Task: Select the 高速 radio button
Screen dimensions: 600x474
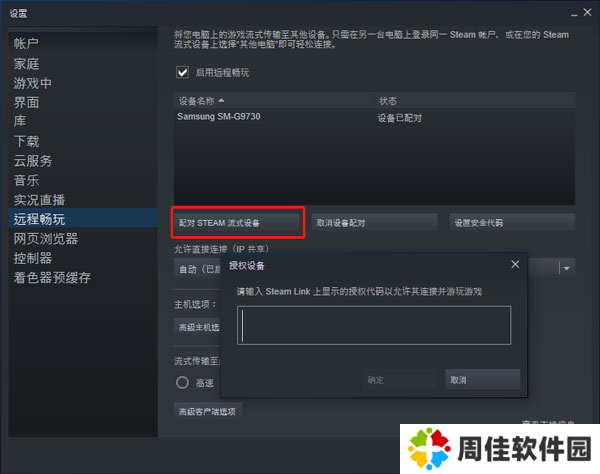Action: (182, 382)
